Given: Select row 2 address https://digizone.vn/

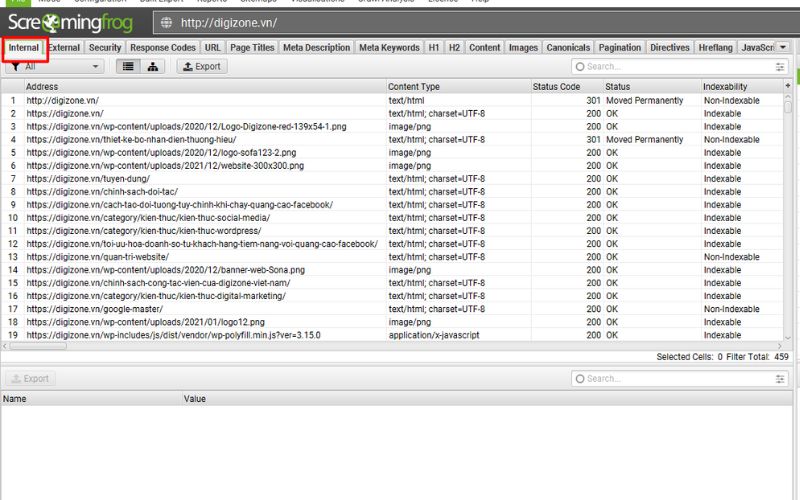Looking at the screenshot, I should tap(65, 113).
